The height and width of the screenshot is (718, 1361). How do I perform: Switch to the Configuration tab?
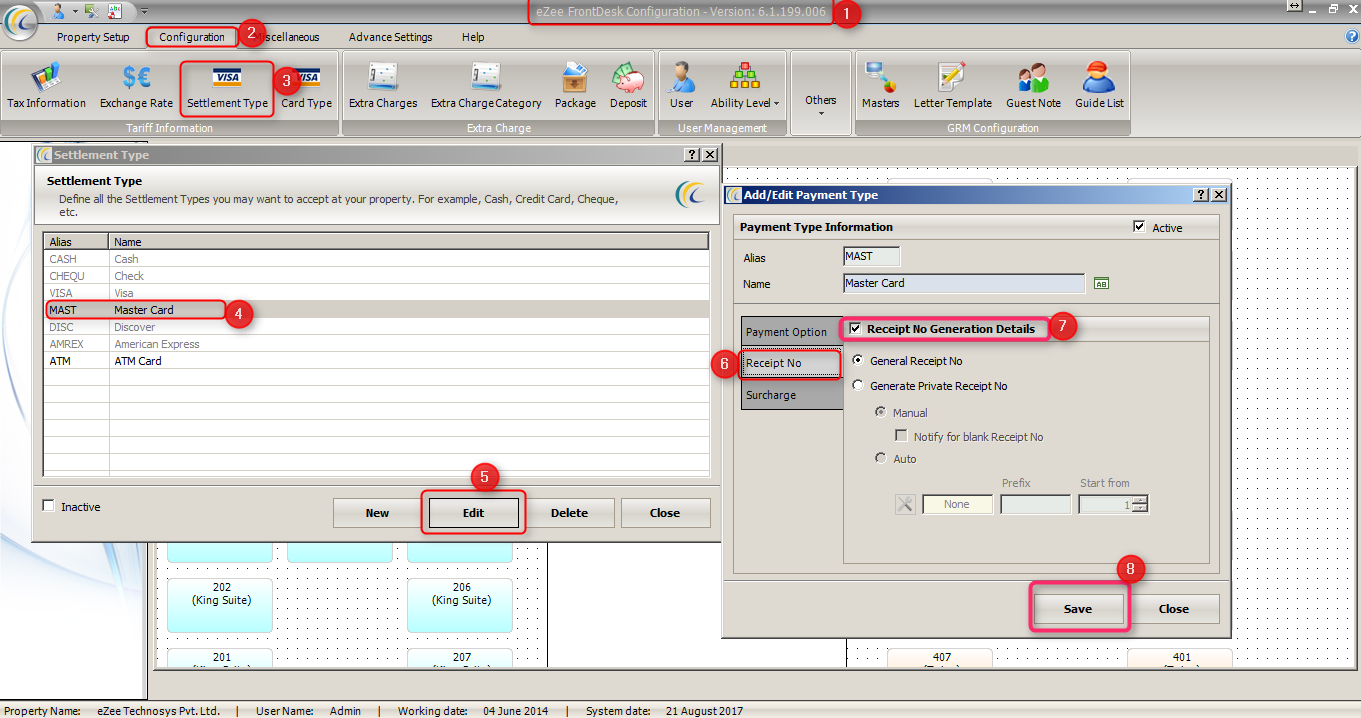tap(192, 37)
